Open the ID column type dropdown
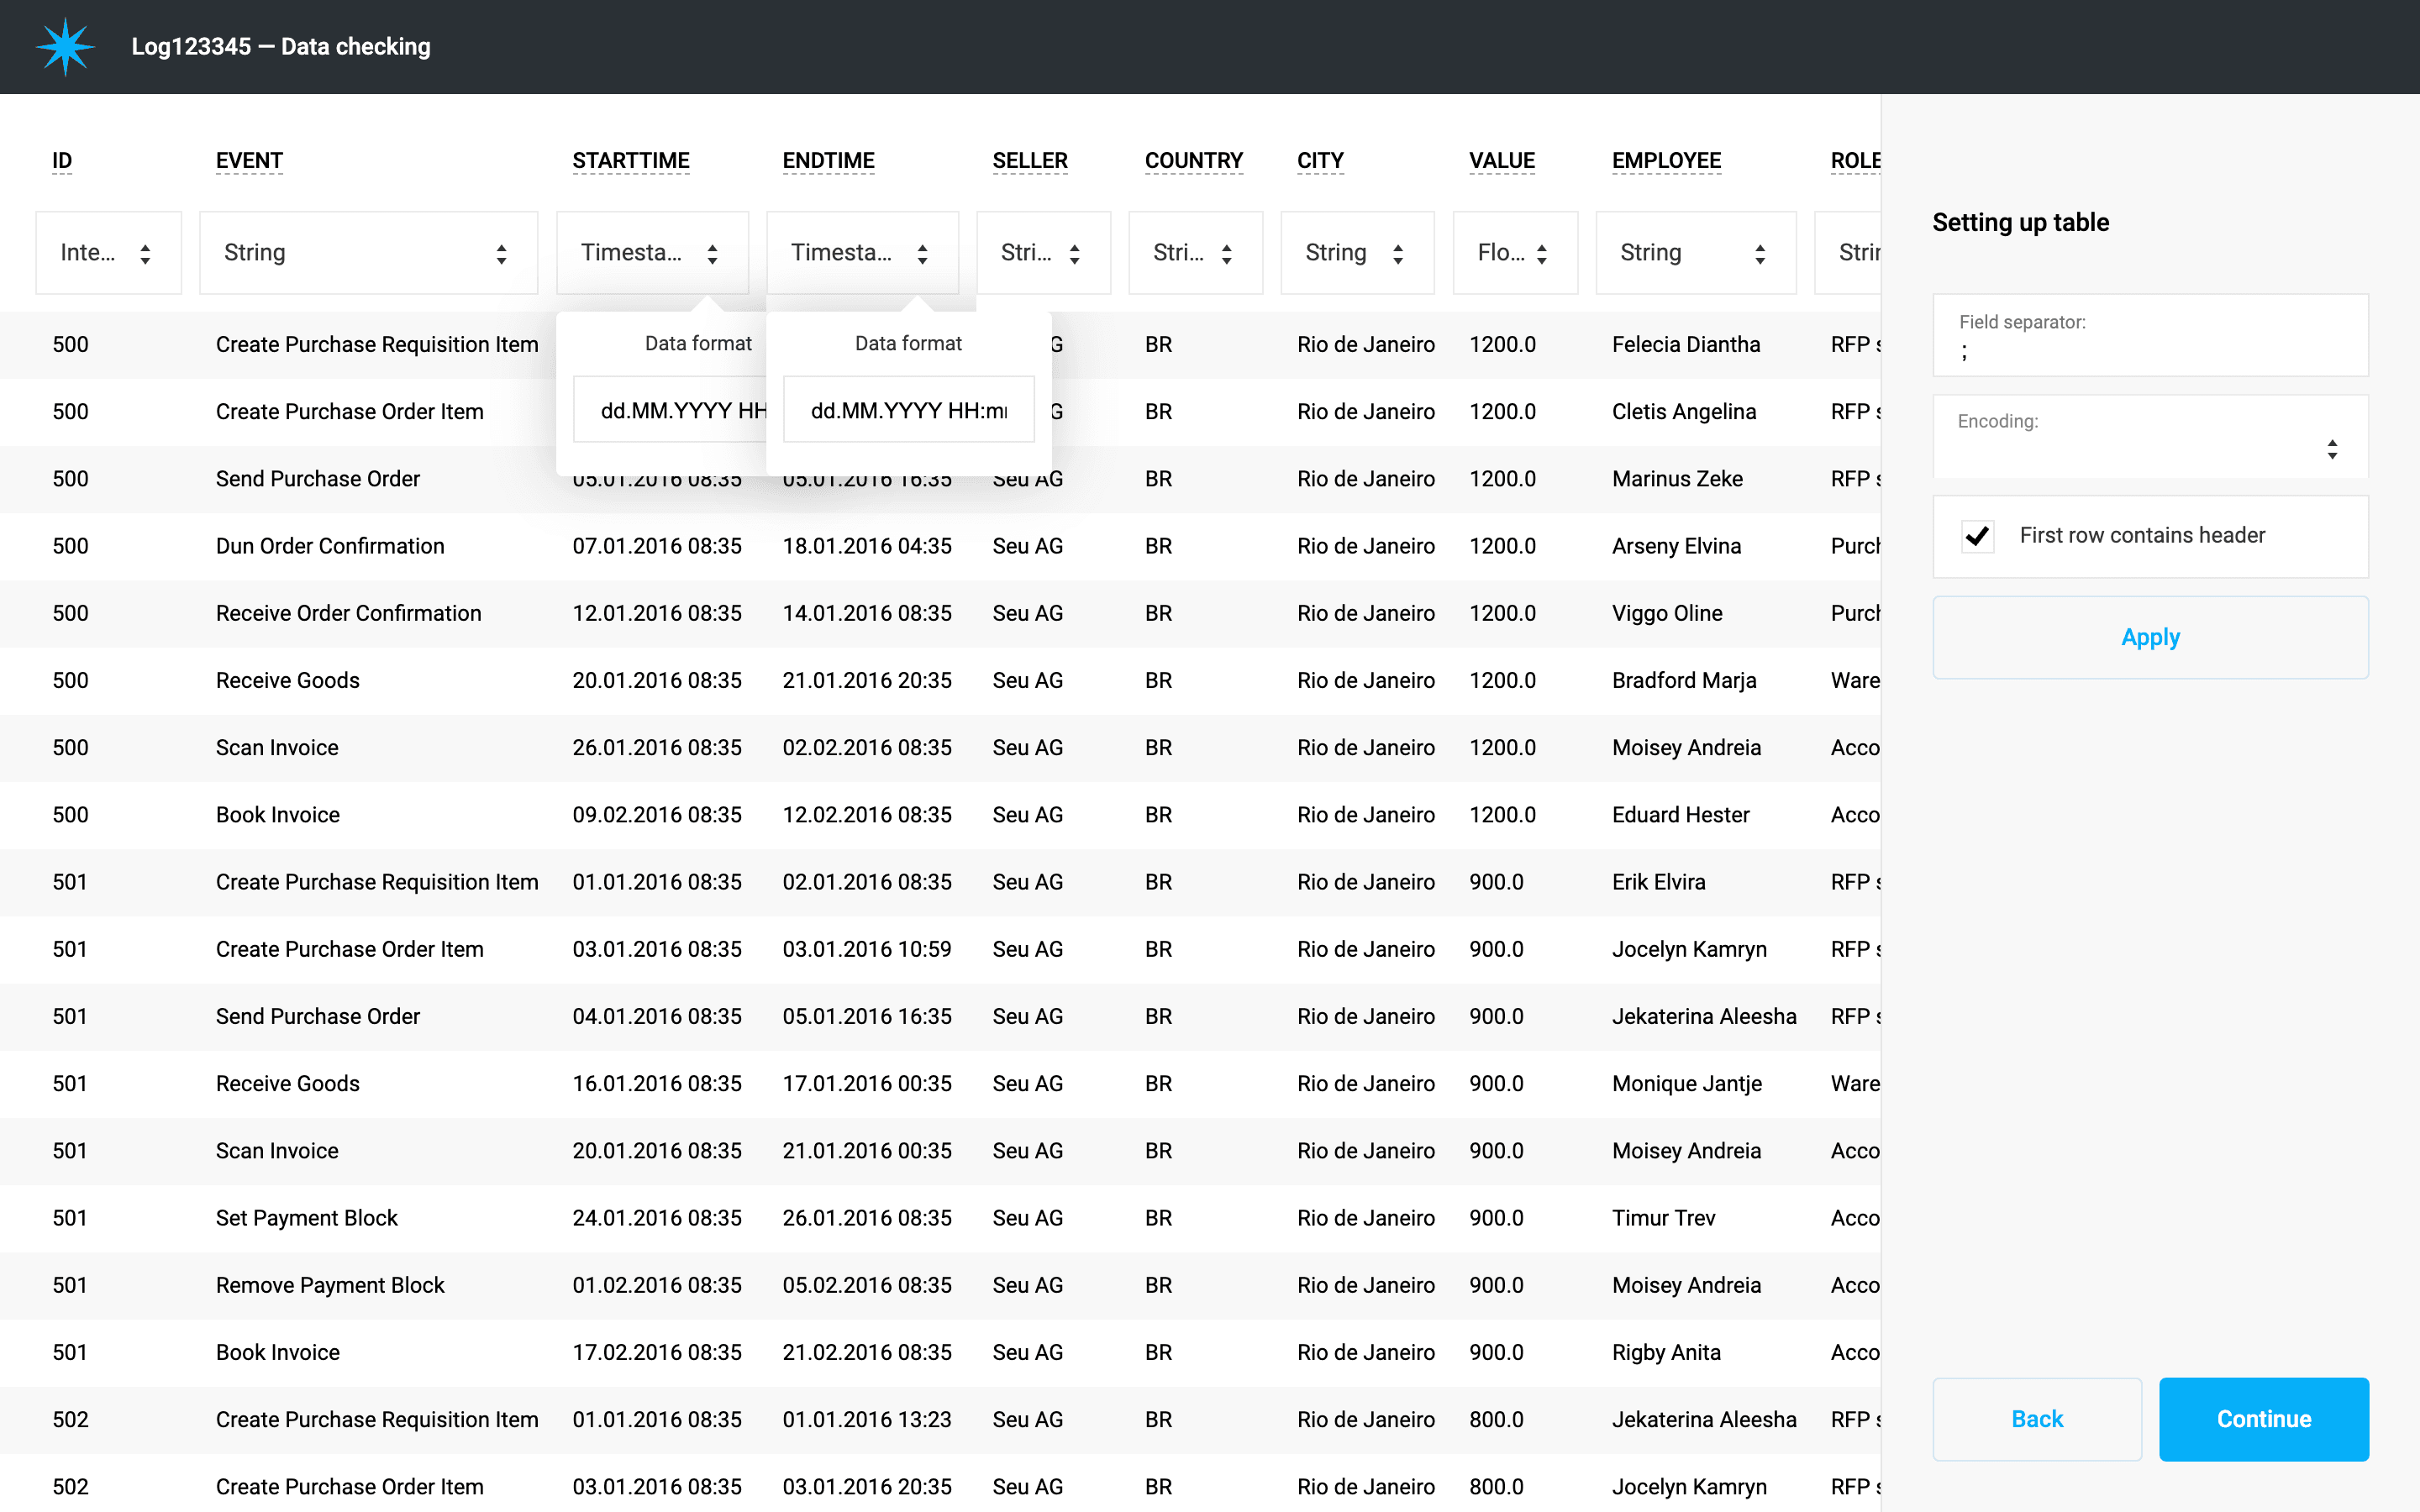This screenshot has height=1512, width=2420. click(x=108, y=253)
